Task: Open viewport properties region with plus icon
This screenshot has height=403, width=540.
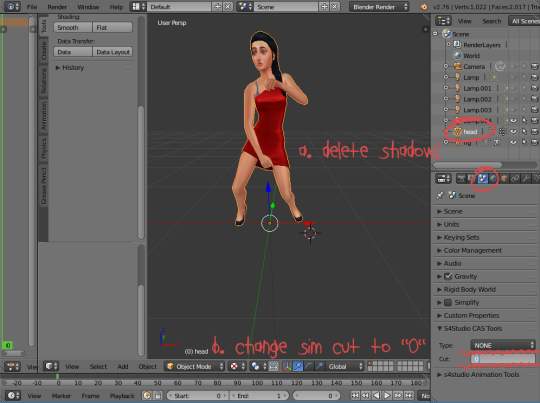Action: pos(425,29)
